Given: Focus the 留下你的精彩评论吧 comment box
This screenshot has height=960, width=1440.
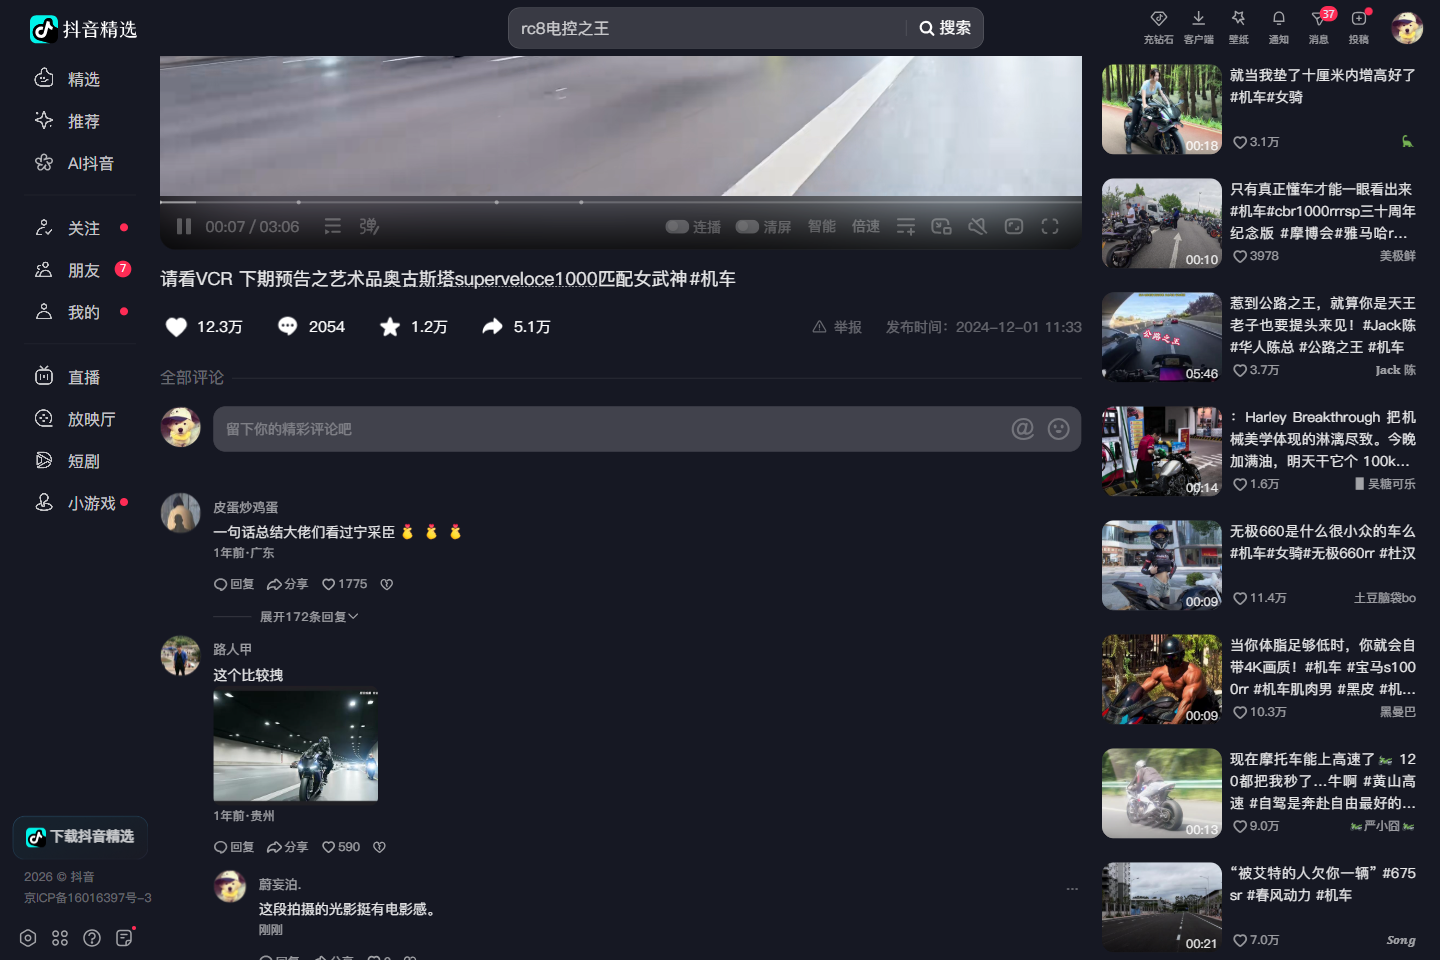Looking at the screenshot, I should 647,429.
